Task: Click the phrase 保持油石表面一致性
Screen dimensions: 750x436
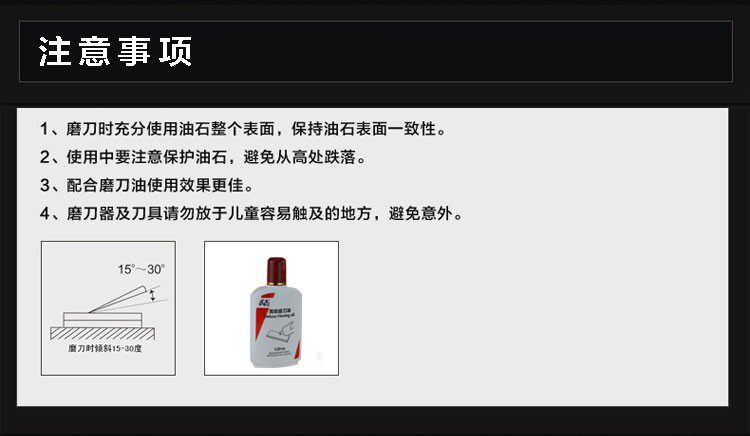Action: tap(364, 129)
